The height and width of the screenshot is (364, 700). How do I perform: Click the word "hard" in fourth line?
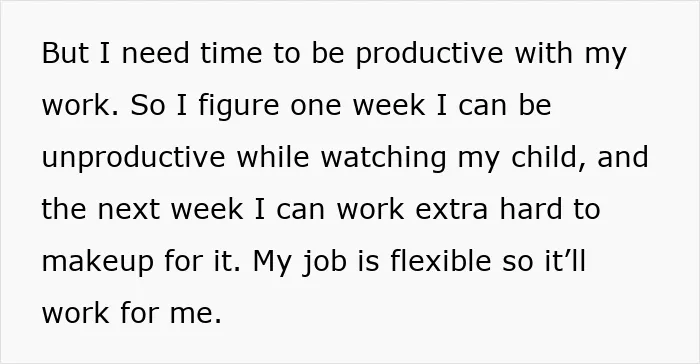pyautogui.click(x=531, y=209)
